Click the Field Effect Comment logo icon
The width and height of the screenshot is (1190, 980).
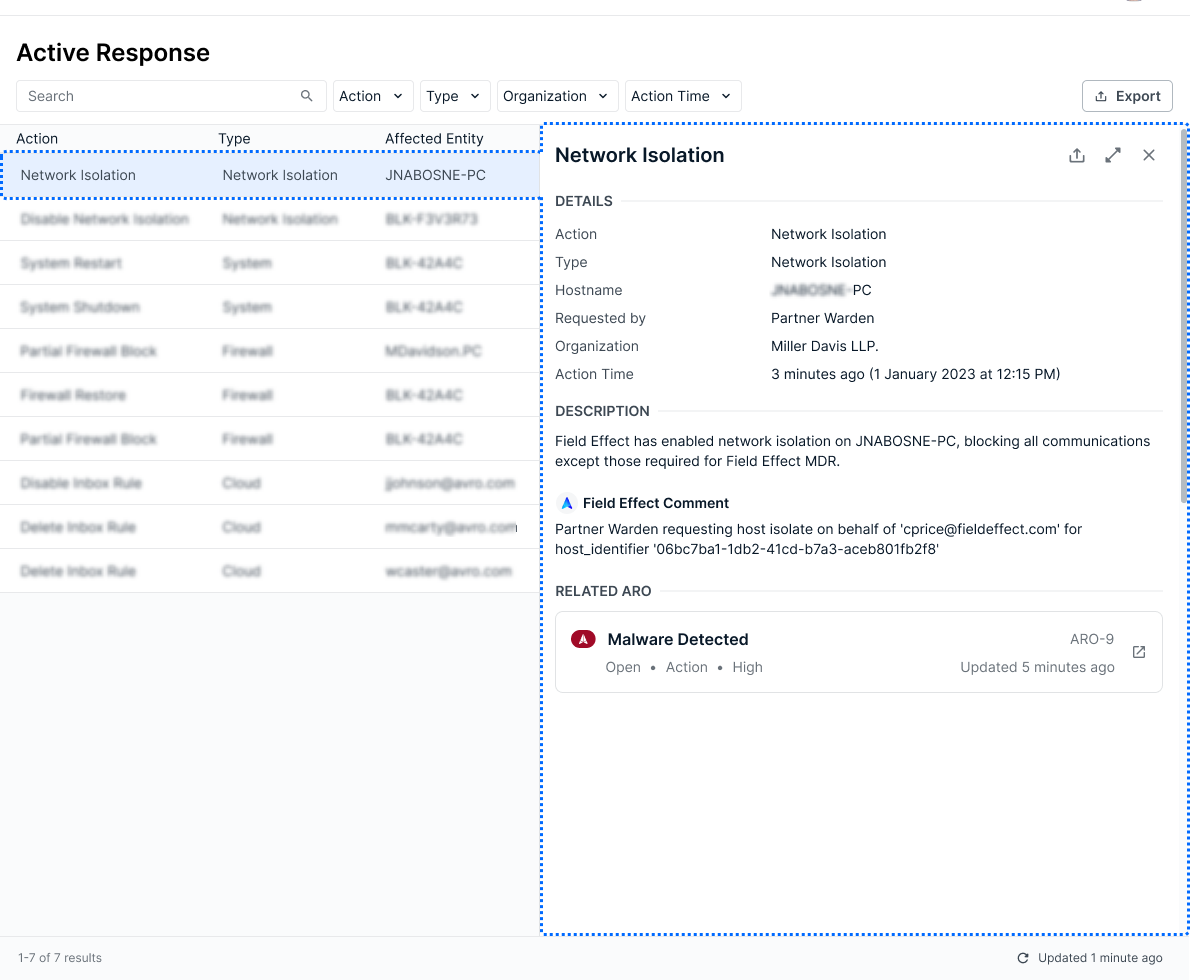[x=566, y=503]
